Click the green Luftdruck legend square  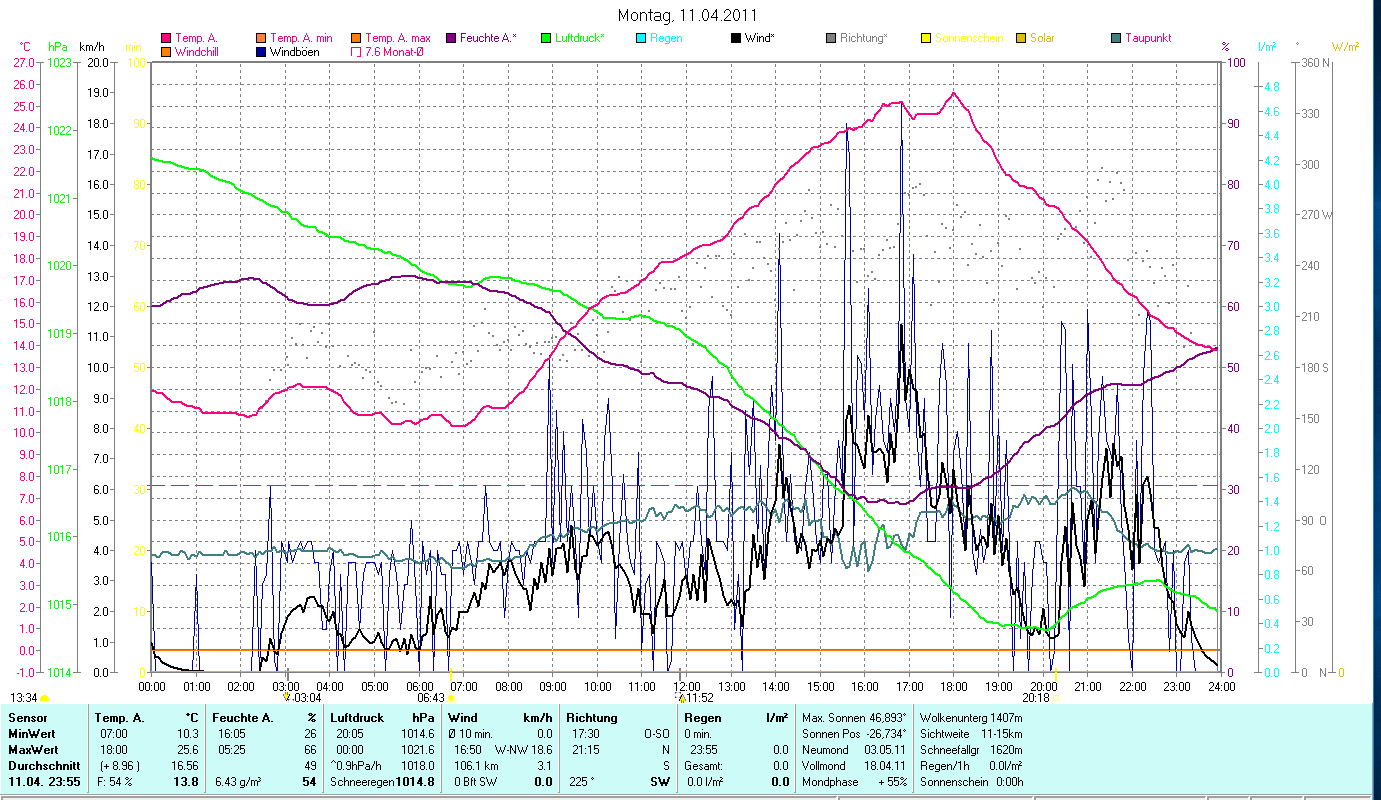(x=546, y=38)
